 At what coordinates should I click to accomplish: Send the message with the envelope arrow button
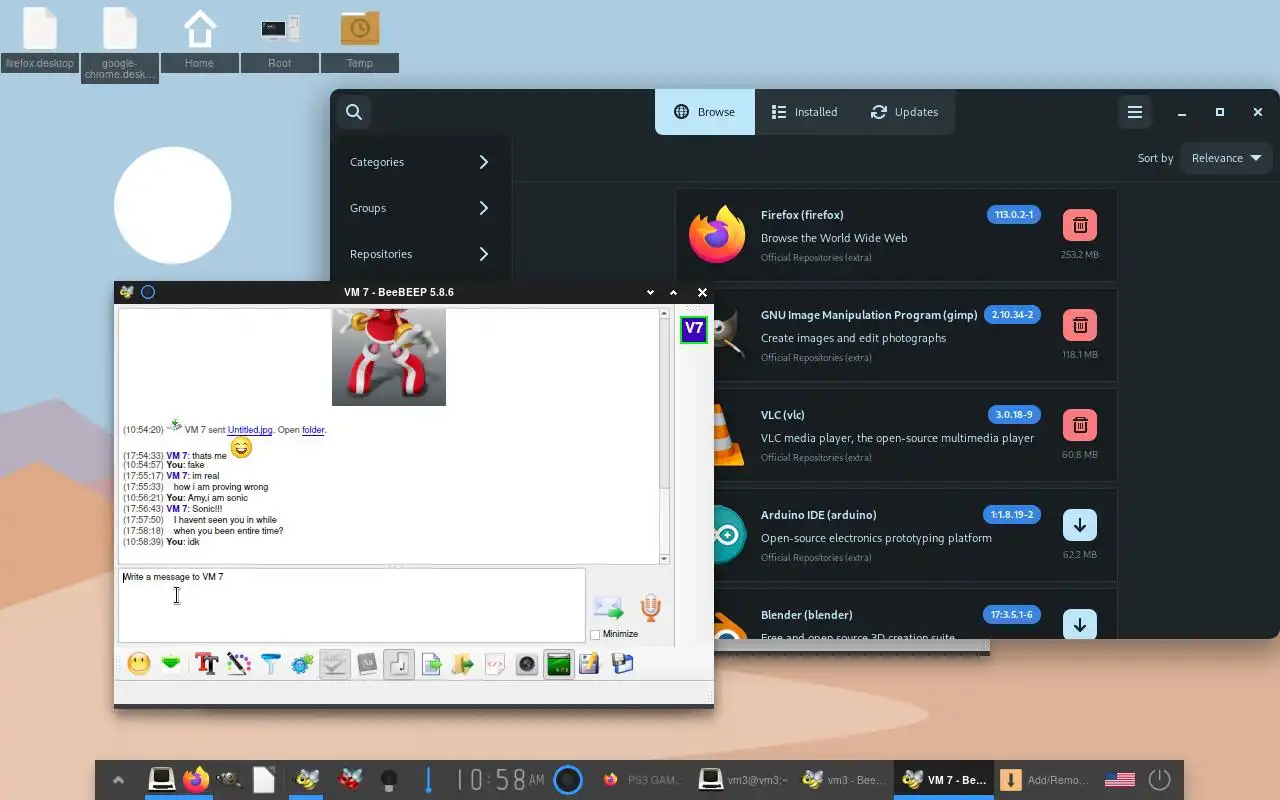(x=608, y=607)
